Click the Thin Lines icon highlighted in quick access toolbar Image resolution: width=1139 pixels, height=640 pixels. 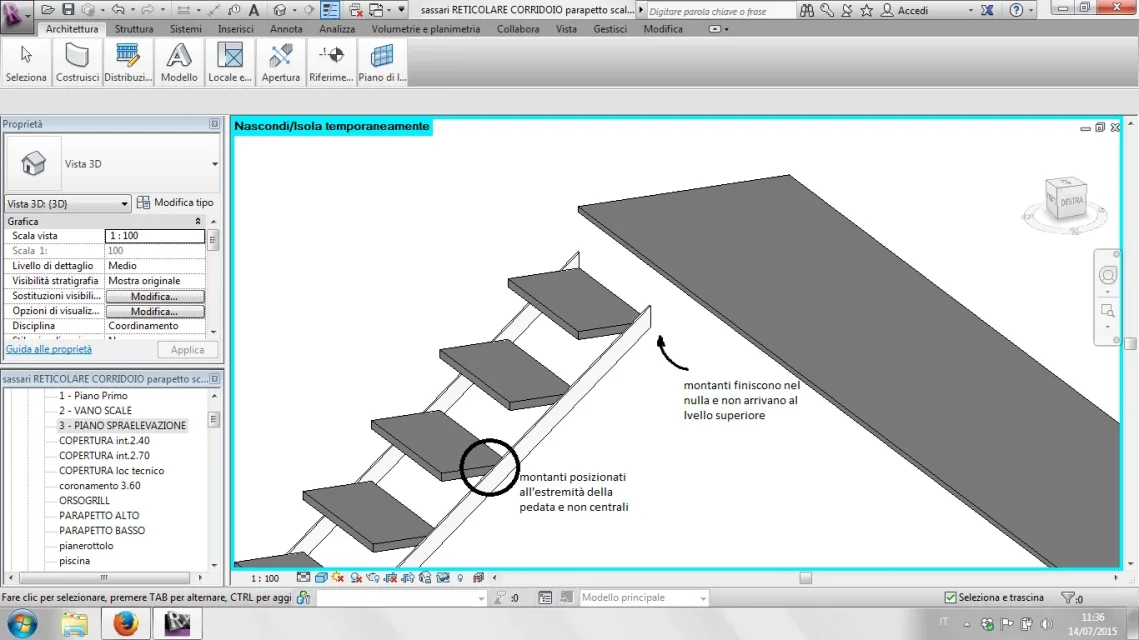click(x=330, y=9)
